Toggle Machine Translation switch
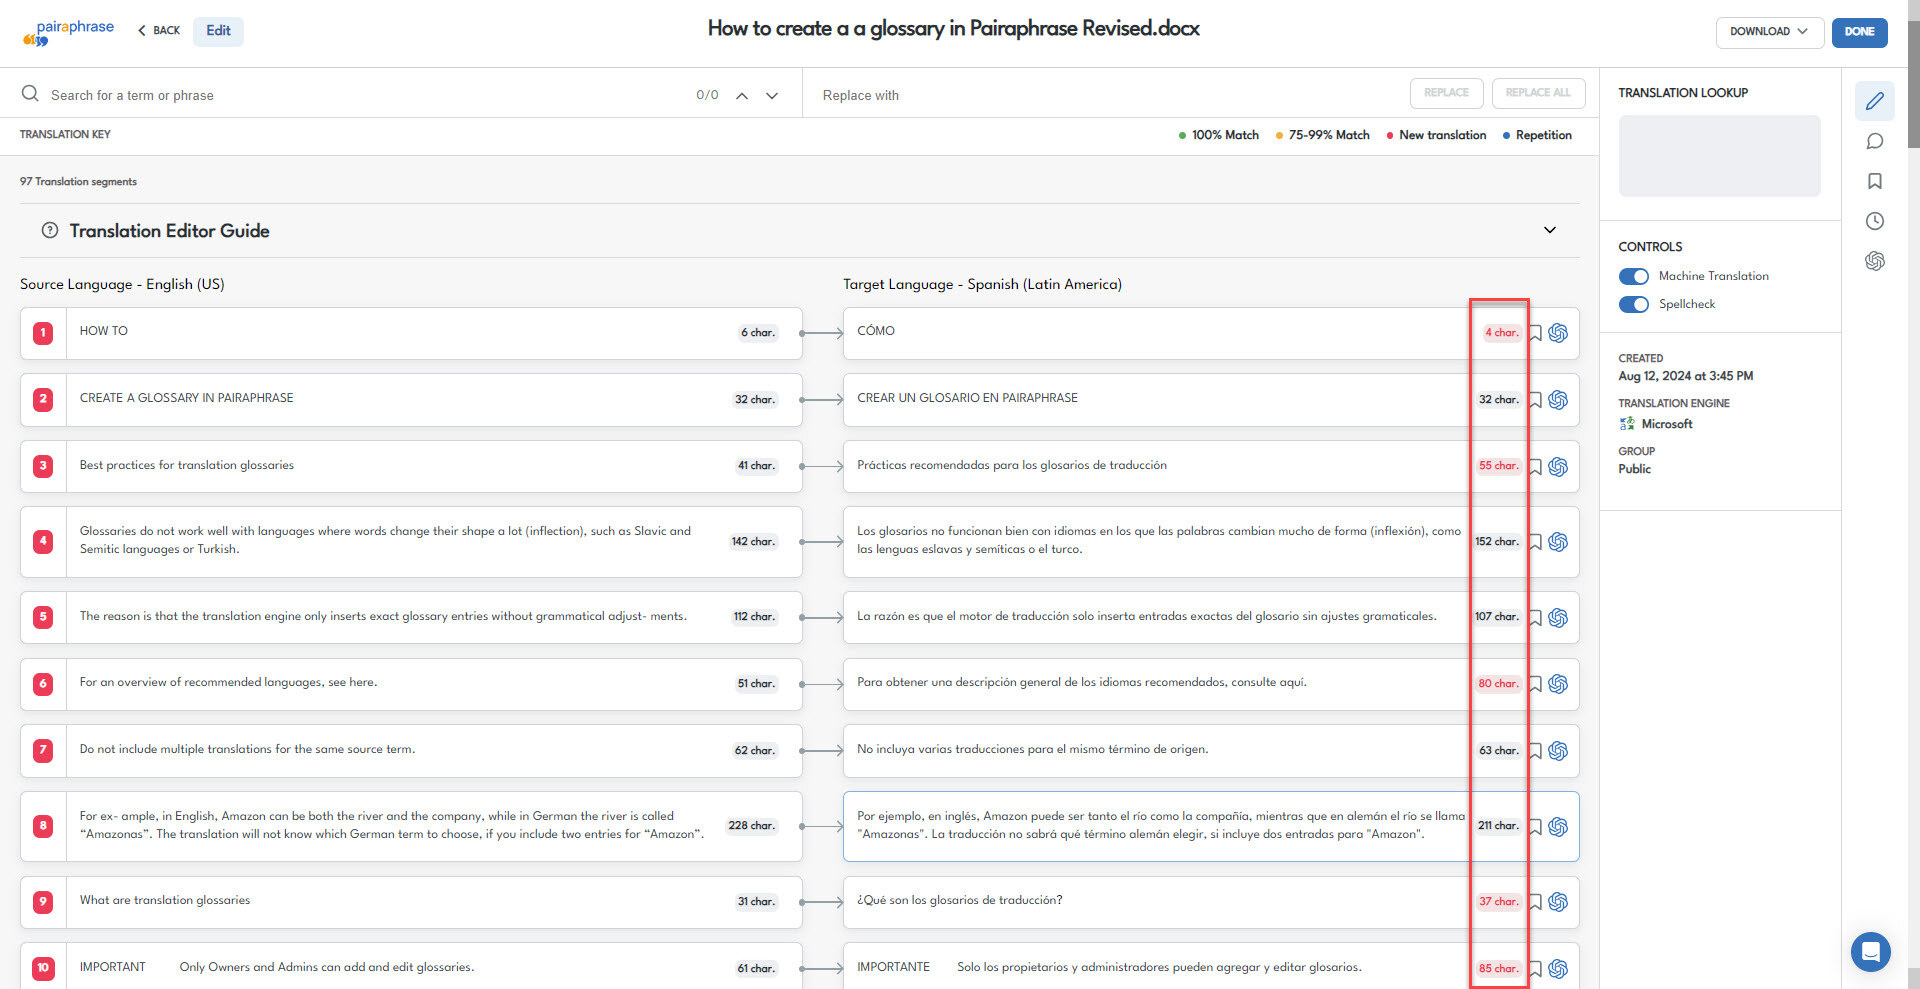Viewport: 1920px width, 989px height. [1634, 276]
